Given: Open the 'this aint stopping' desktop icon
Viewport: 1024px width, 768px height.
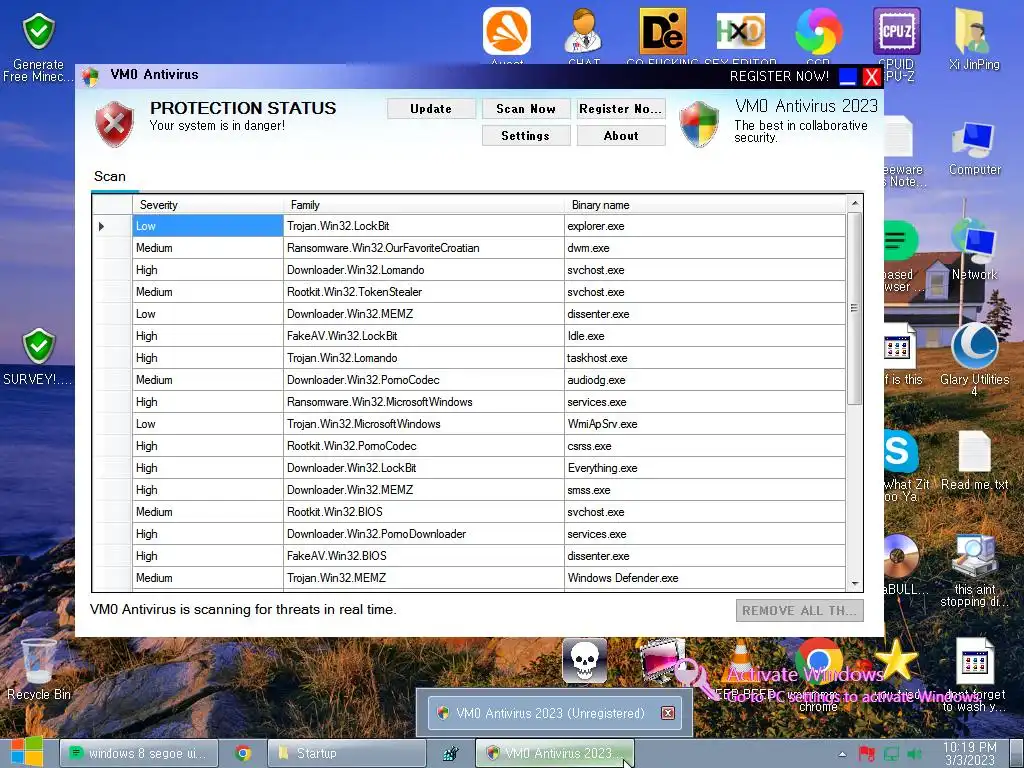Looking at the screenshot, I should tap(974, 557).
